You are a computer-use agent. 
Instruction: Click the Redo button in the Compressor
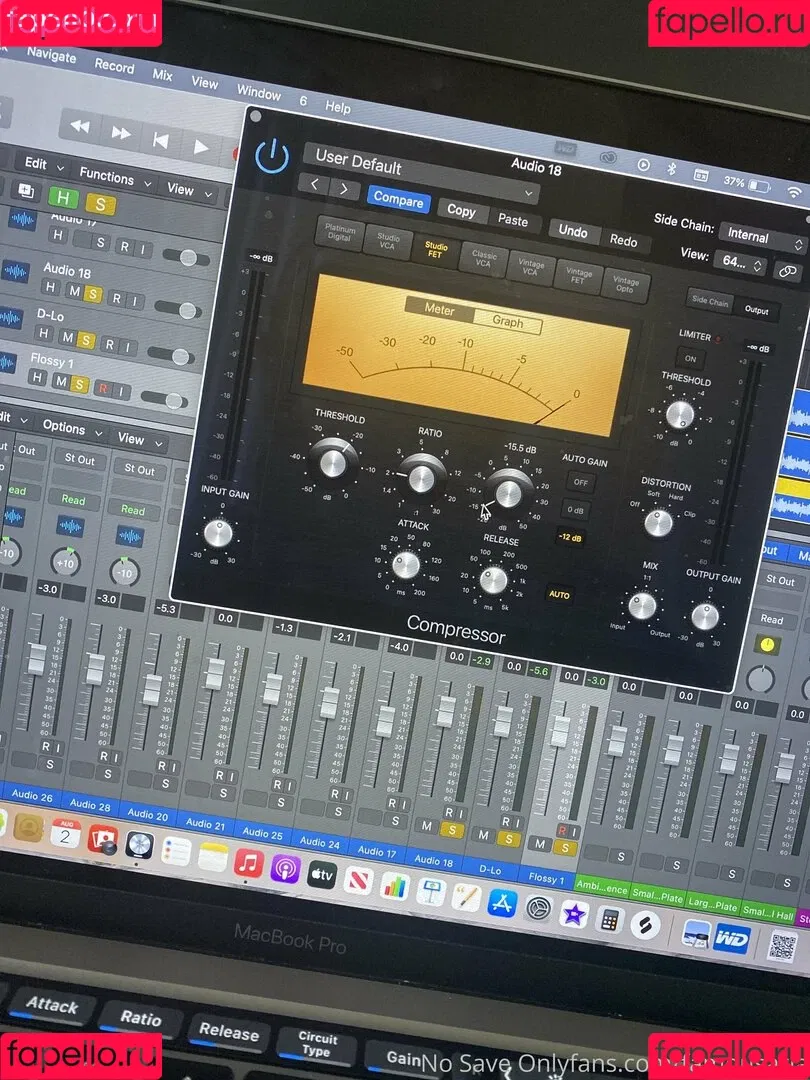pos(623,240)
